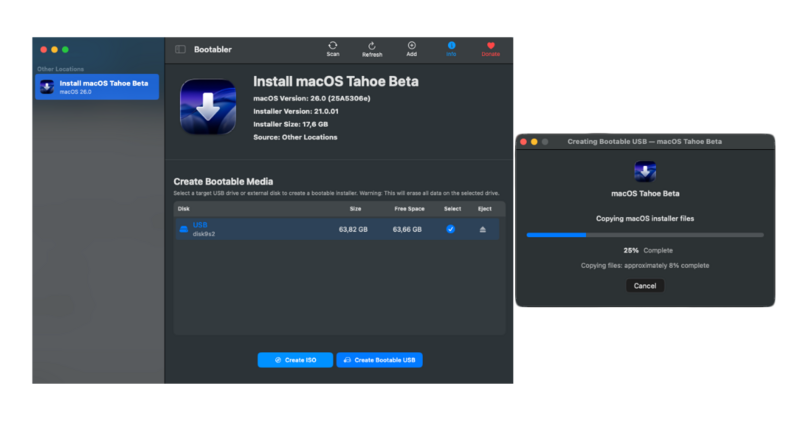Image resolution: width=800 pixels, height=423 pixels.
Task: Click the USB disk name
Action: pyautogui.click(x=200, y=225)
